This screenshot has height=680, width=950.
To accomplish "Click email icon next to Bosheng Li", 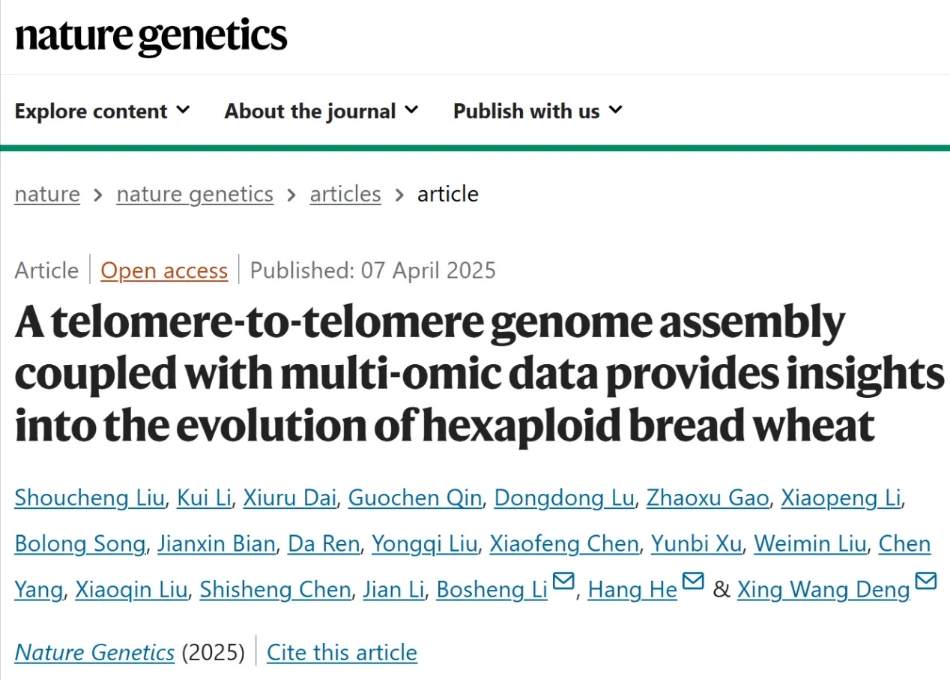I will [x=564, y=582].
